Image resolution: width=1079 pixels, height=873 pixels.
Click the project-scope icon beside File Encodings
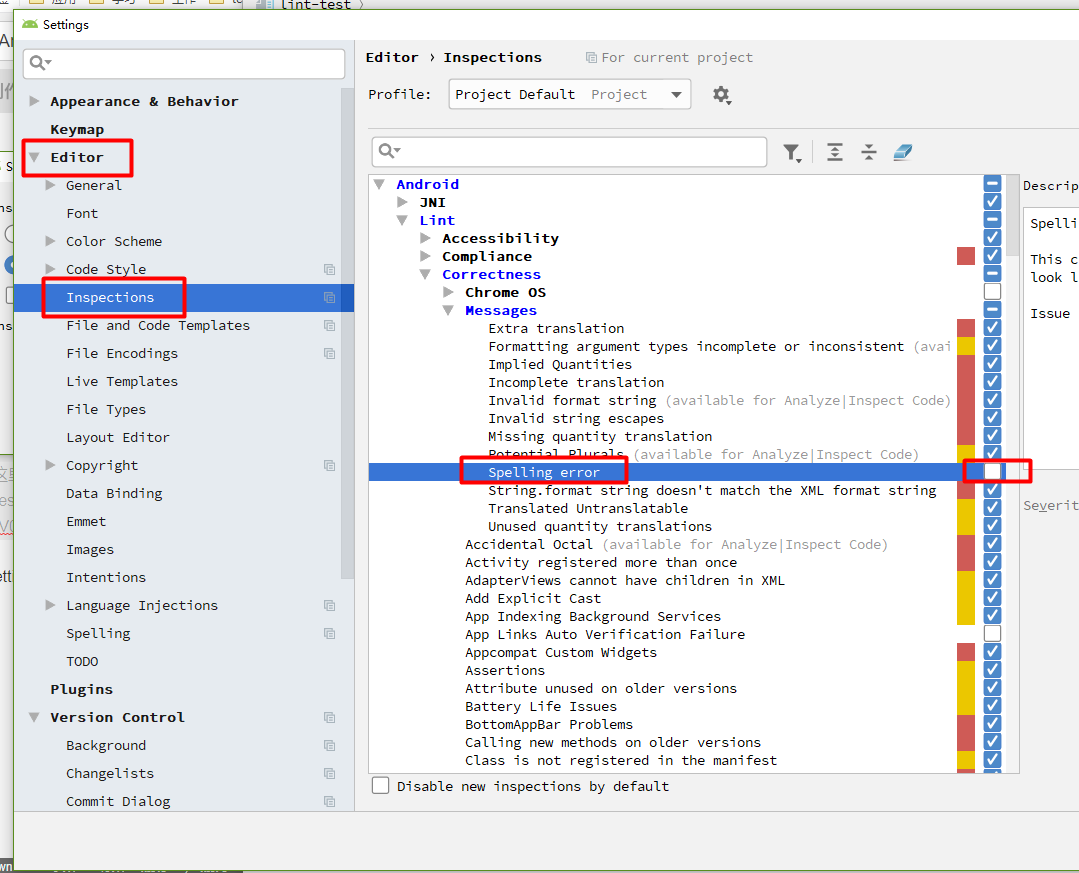(x=330, y=354)
